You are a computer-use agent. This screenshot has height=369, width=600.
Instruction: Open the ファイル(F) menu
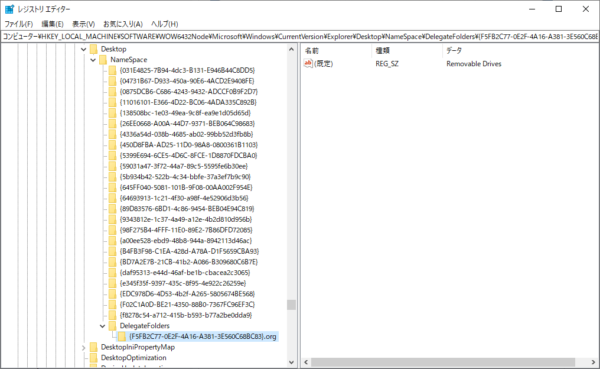pos(18,24)
